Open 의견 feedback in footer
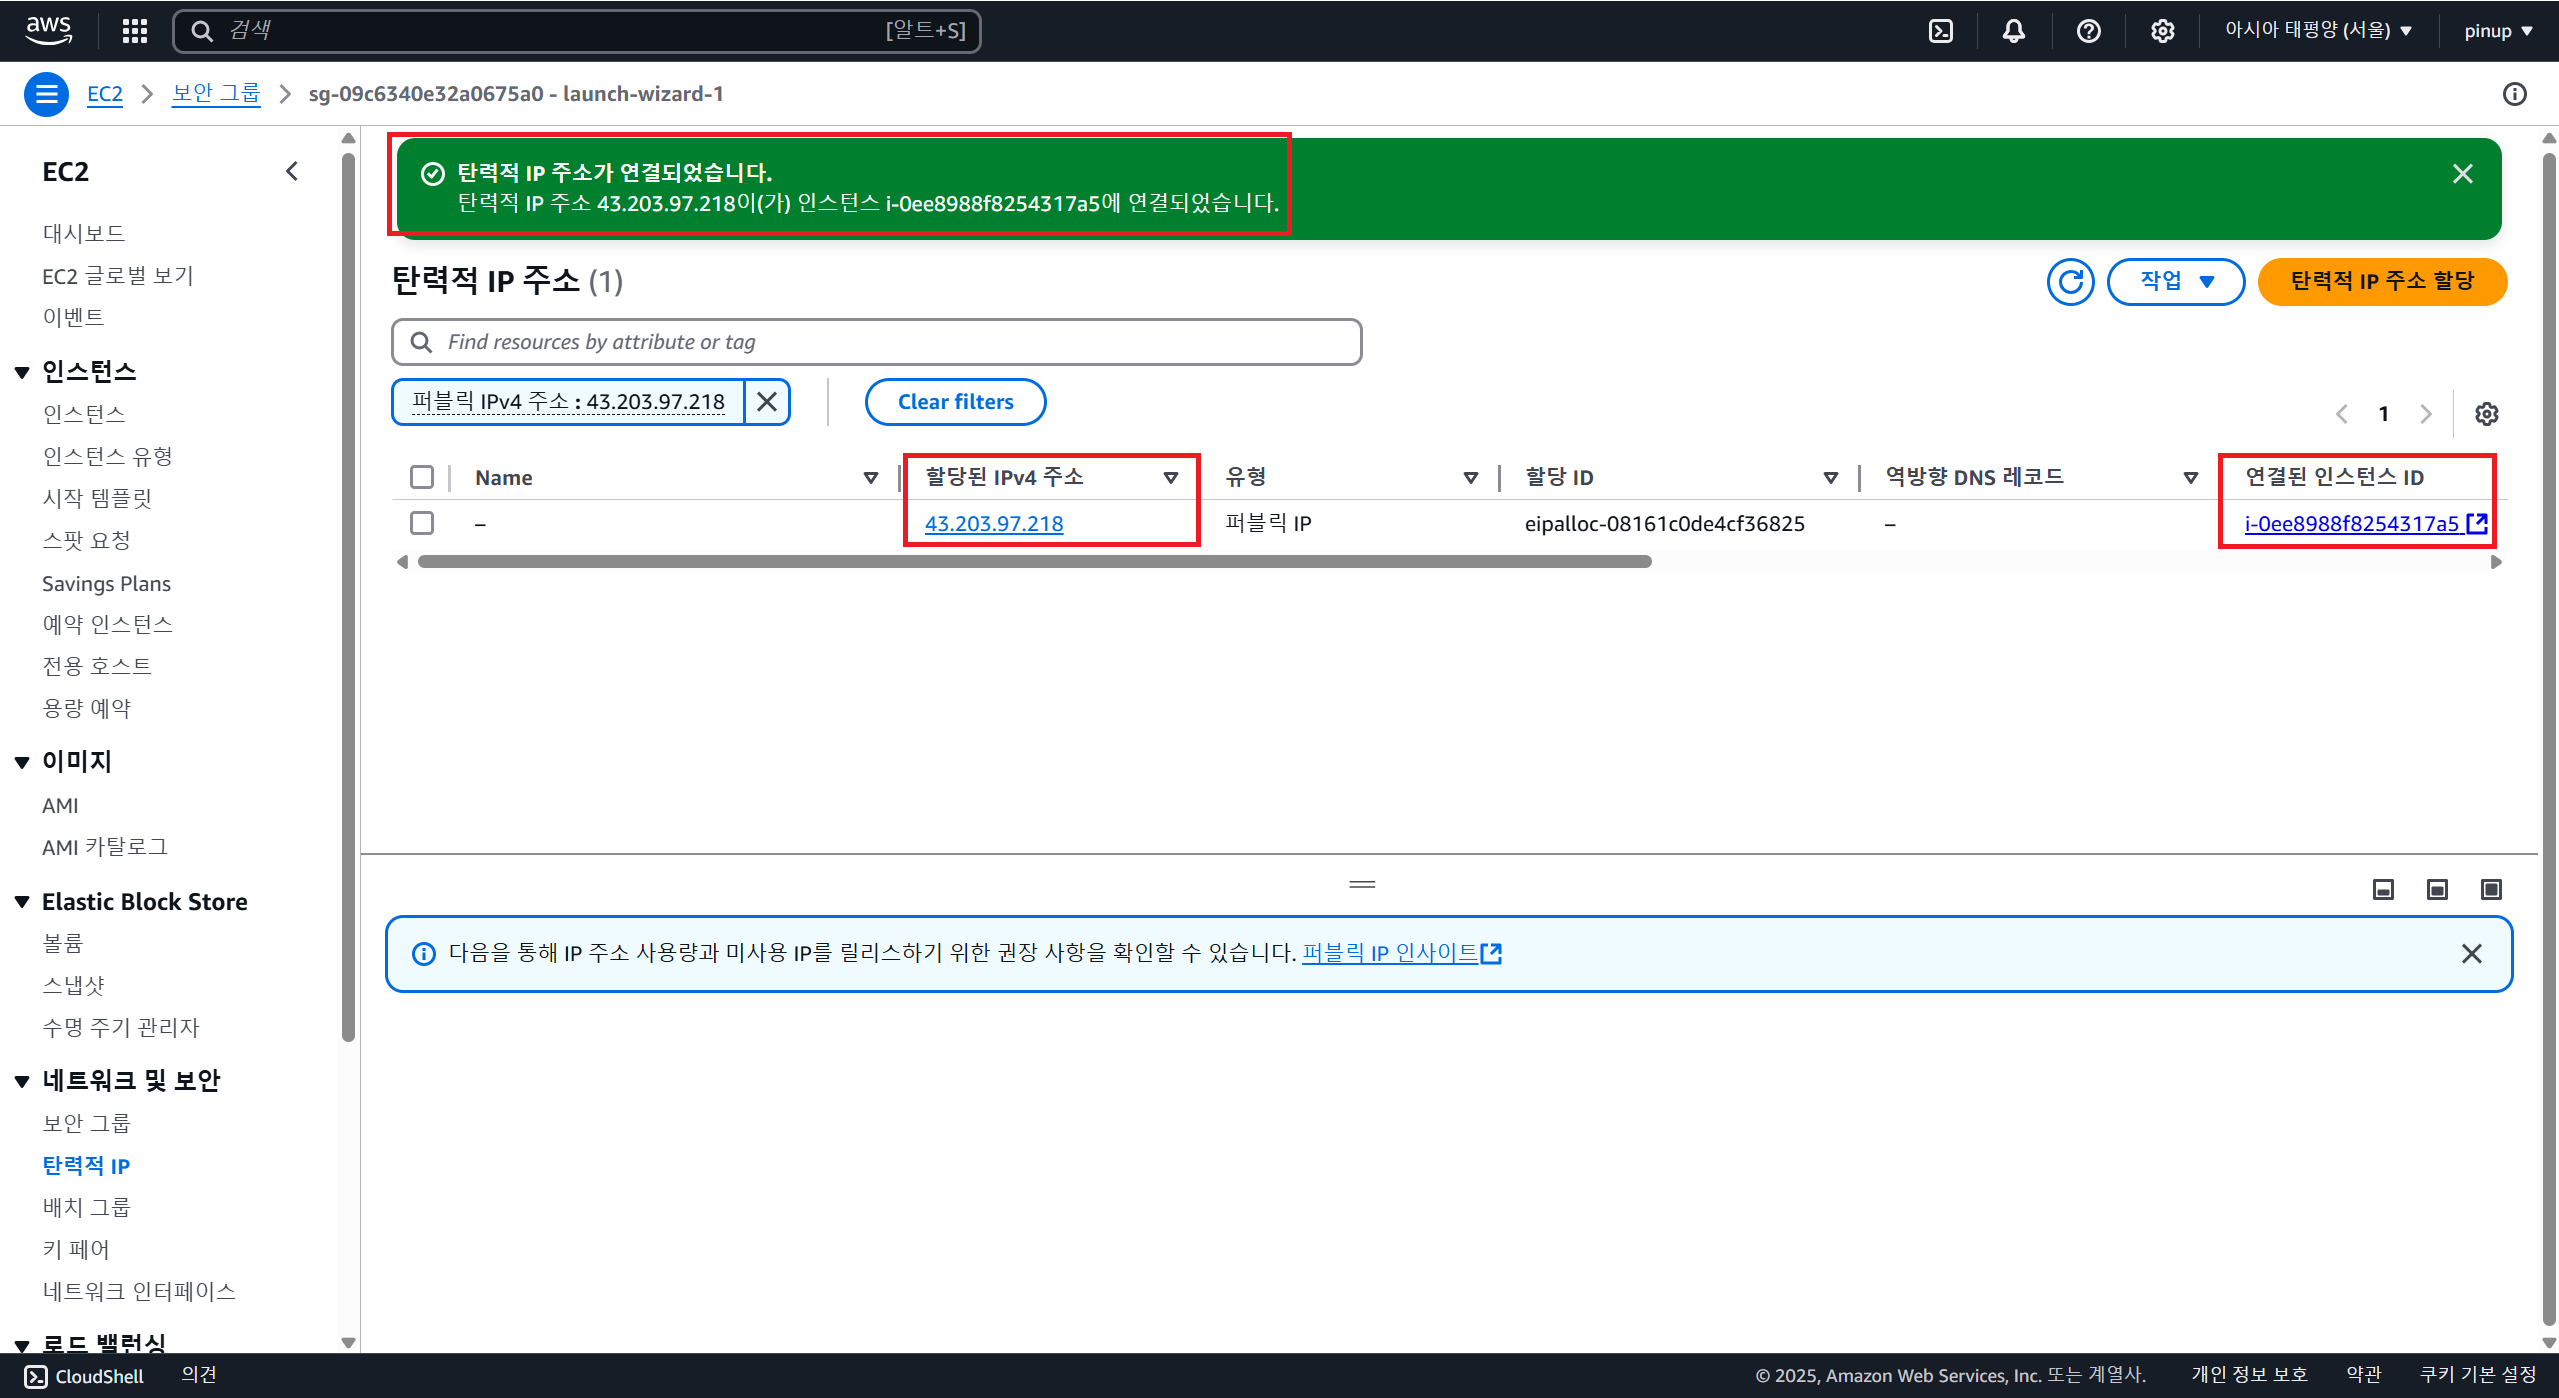 [199, 1375]
